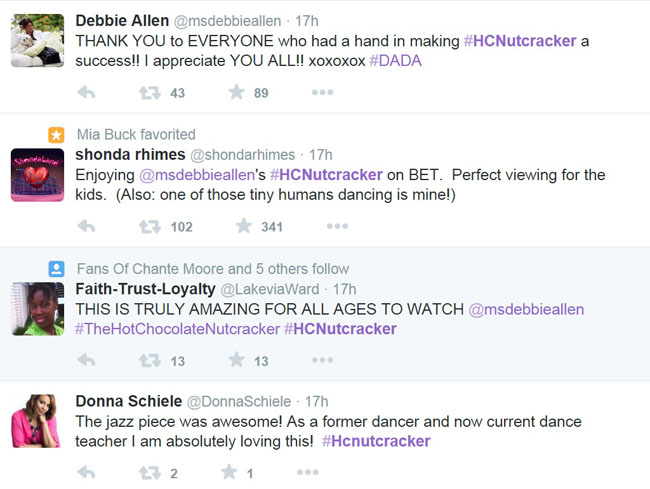Open Donna Schiele's avatar image
Viewport: 650px width, 489px height.
(x=38, y=420)
